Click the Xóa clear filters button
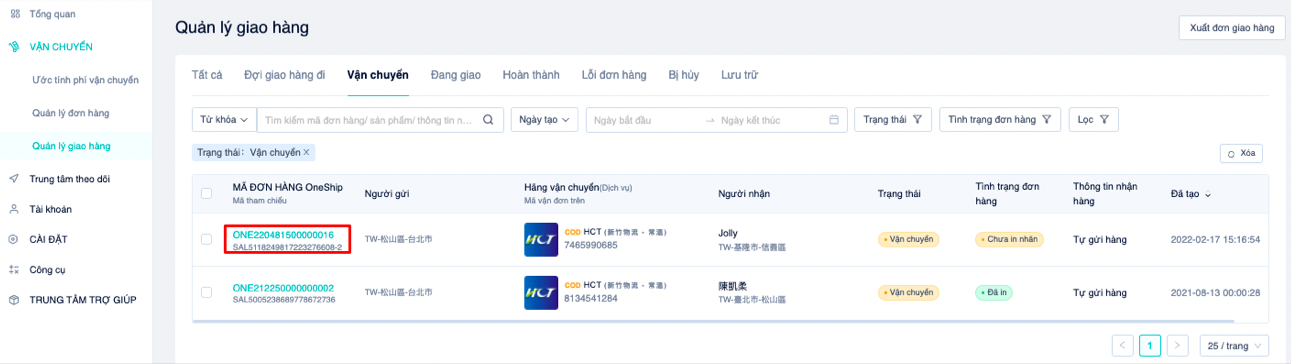1291x364 pixels. 1241,153
